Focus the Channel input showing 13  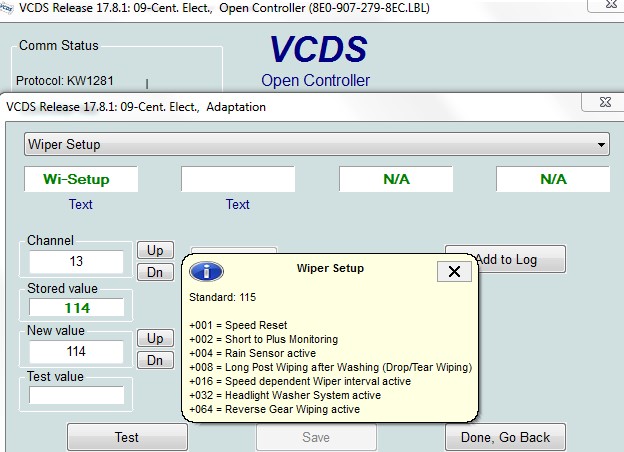[76, 262]
